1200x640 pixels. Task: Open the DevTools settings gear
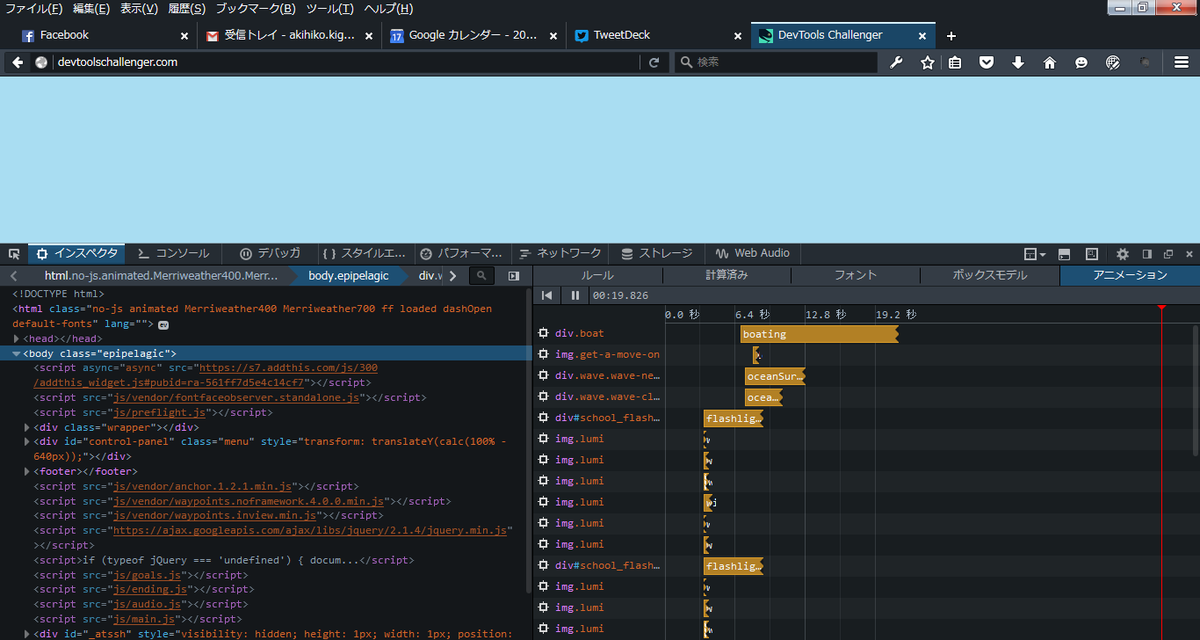[1122, 253]
